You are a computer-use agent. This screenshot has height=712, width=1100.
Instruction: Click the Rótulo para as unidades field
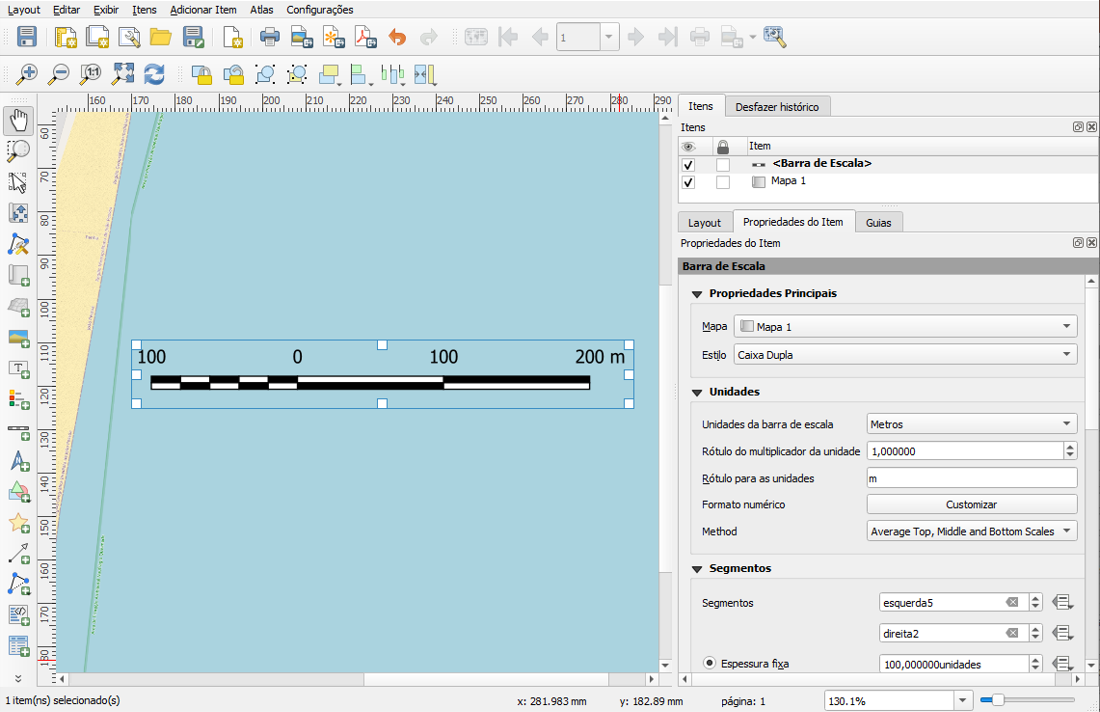tap(971, 478)
